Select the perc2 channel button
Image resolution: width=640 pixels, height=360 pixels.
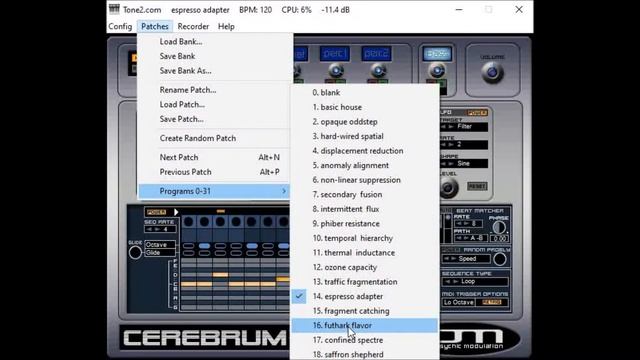tap(376, 53)
